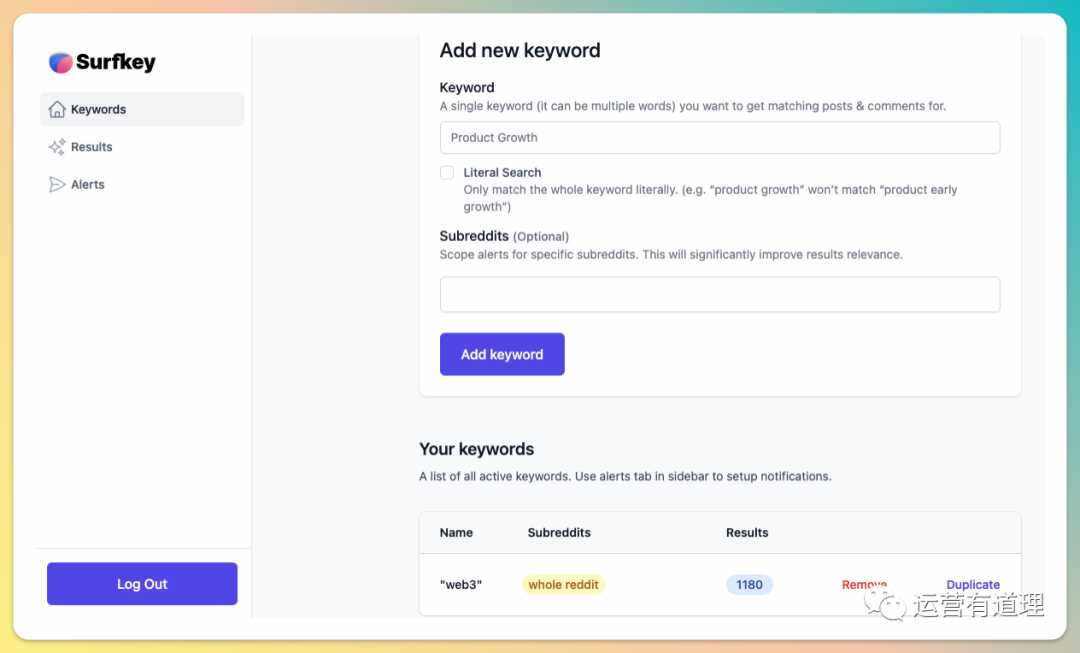
Task: Go to the Alerts sidebar tab
Action: click(142, 185)
